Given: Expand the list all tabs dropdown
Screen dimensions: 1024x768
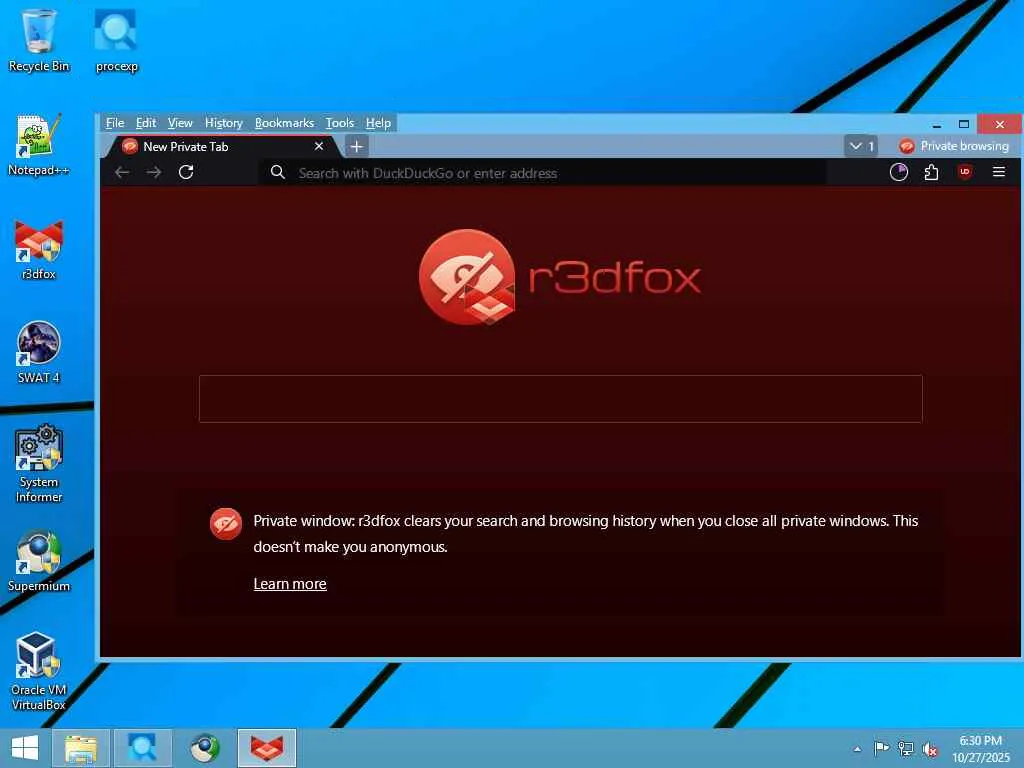Looking at the screenshot, I should [x=861, y=146].
